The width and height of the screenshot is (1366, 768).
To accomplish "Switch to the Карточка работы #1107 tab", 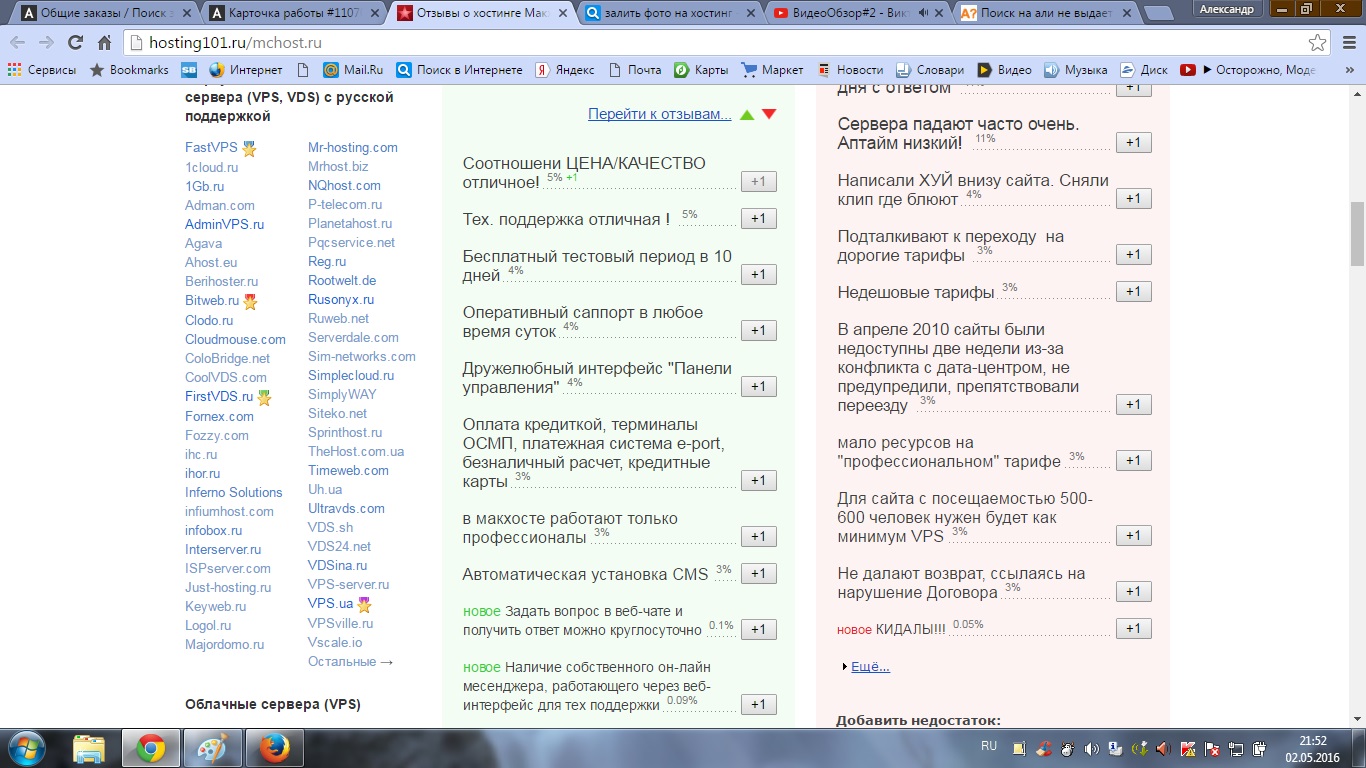I will click(293, 13).
